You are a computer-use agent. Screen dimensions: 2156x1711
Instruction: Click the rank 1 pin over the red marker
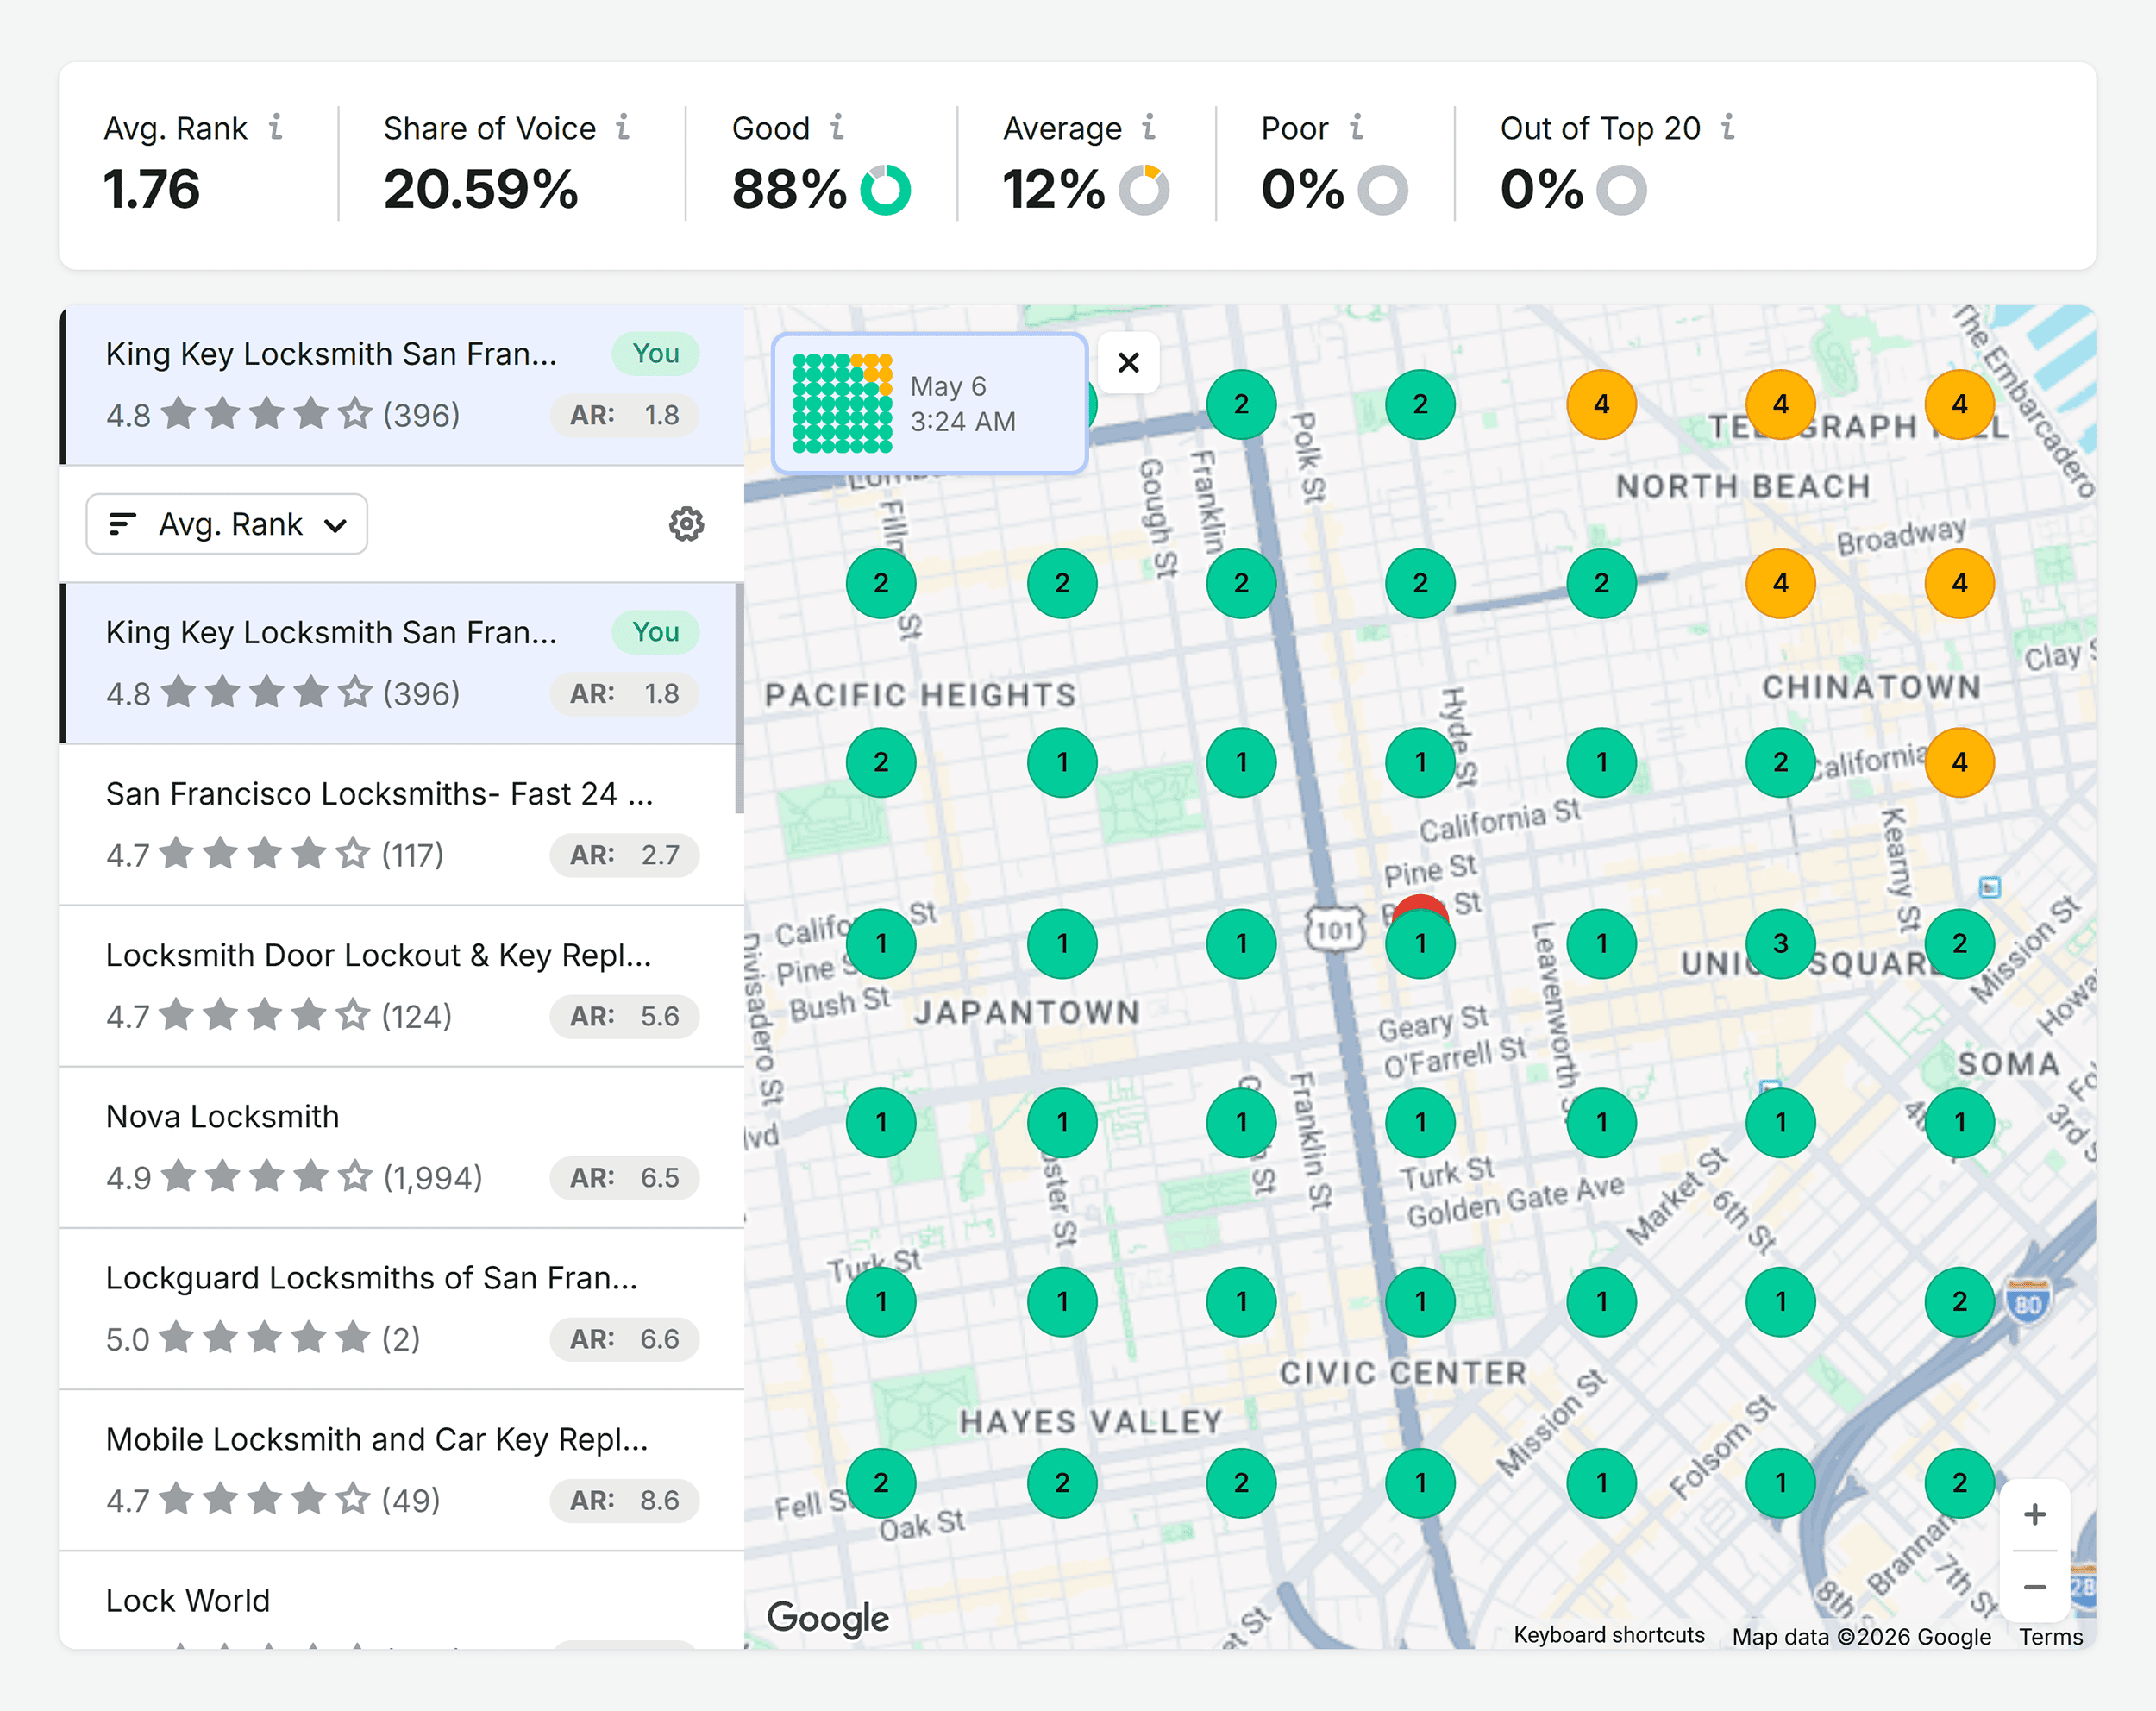coord(1420,943)
